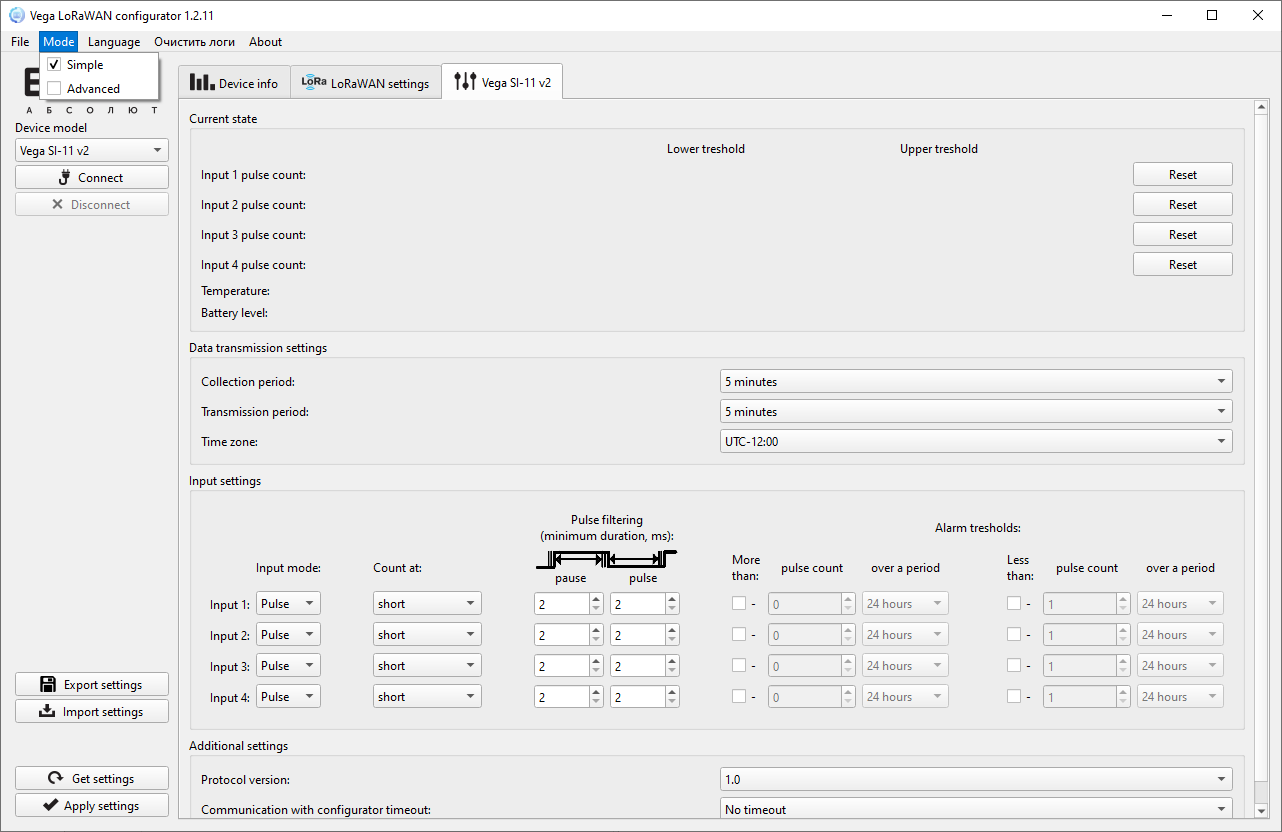Viewport: 1282px width, 832px height.
Task: Click the Disconnect button
Action: 92,205
